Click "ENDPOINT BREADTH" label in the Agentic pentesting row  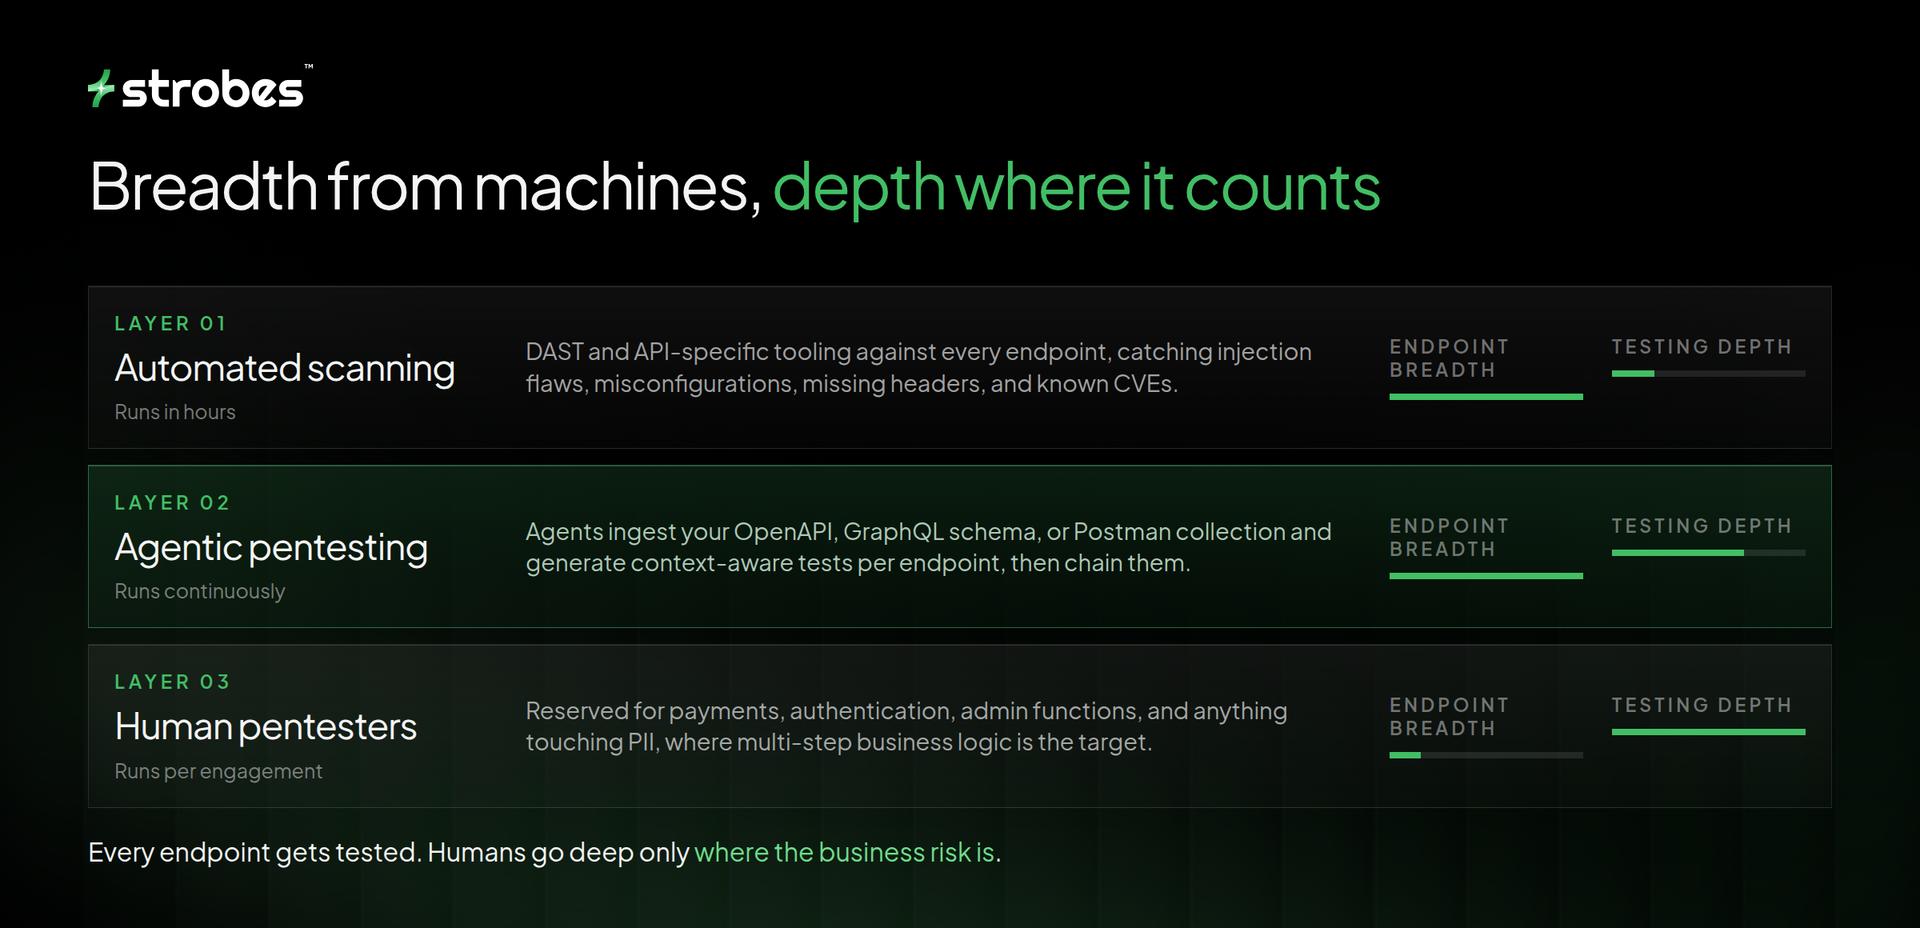pyautogui.click(x=1449, y=537)
